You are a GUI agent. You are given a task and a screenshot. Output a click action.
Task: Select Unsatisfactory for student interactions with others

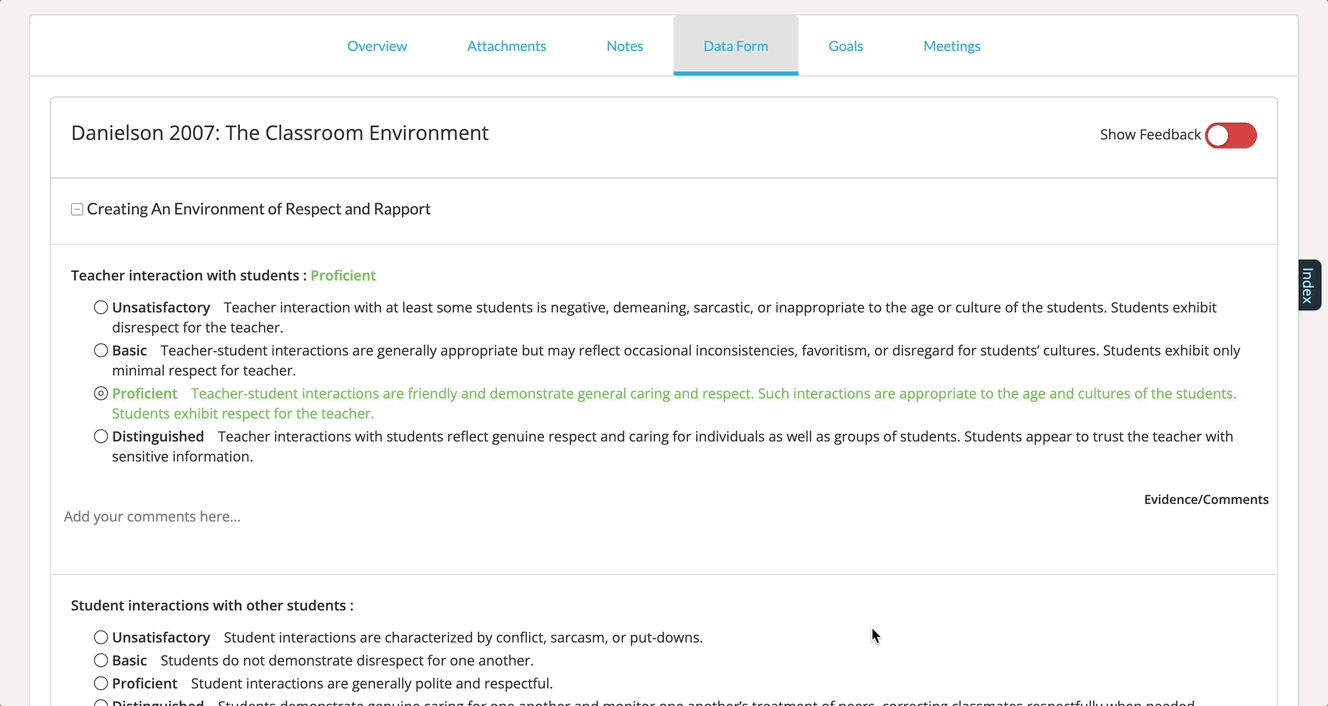[101, 638]
